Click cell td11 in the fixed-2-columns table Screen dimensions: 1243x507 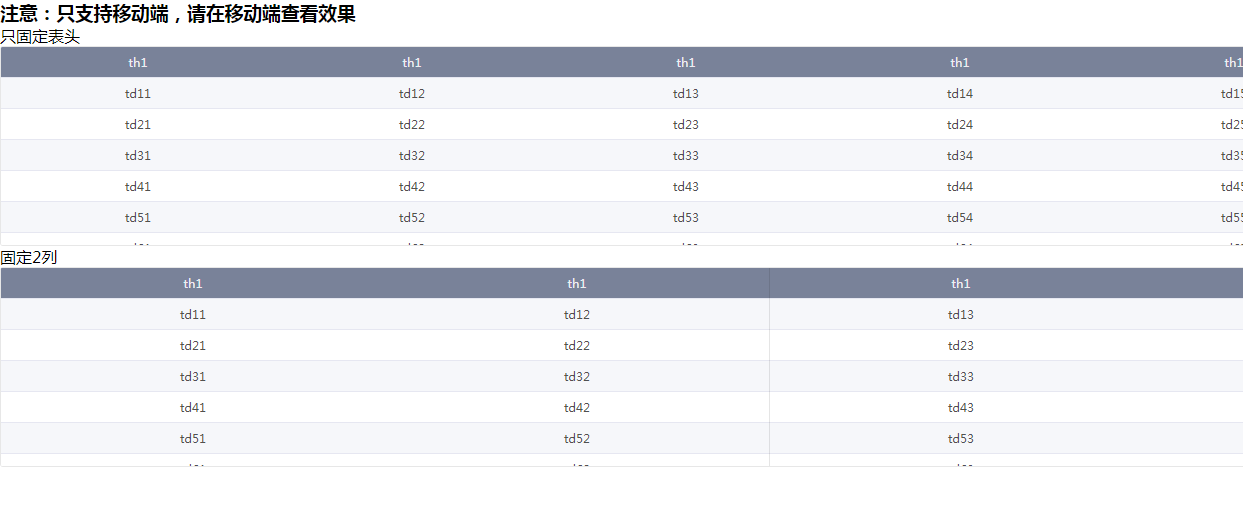[x=193, y=315]
